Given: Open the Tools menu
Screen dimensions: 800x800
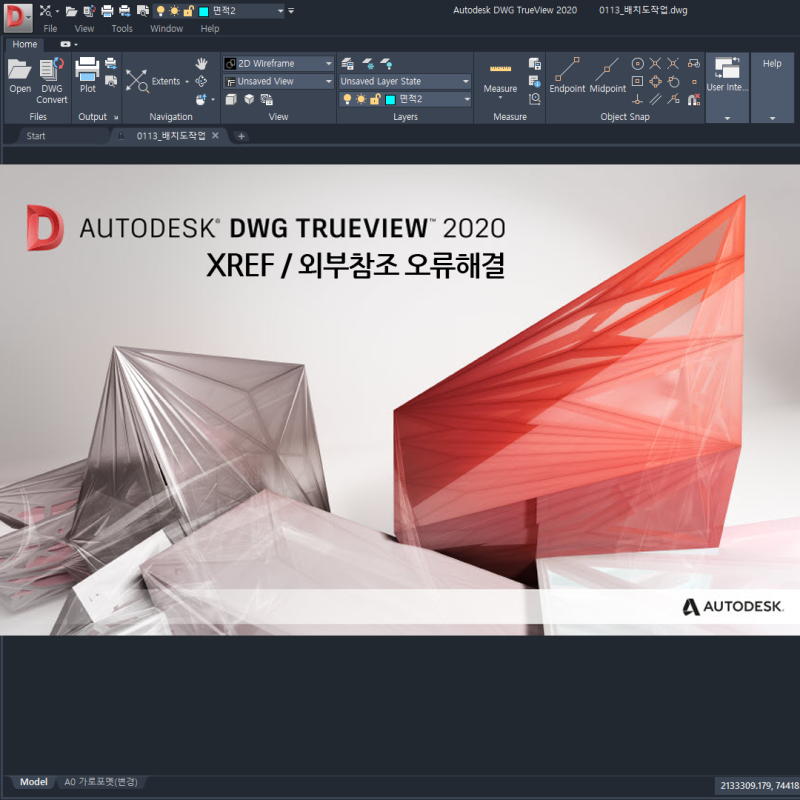Looking at the screenshot, I should coord(122,29).
